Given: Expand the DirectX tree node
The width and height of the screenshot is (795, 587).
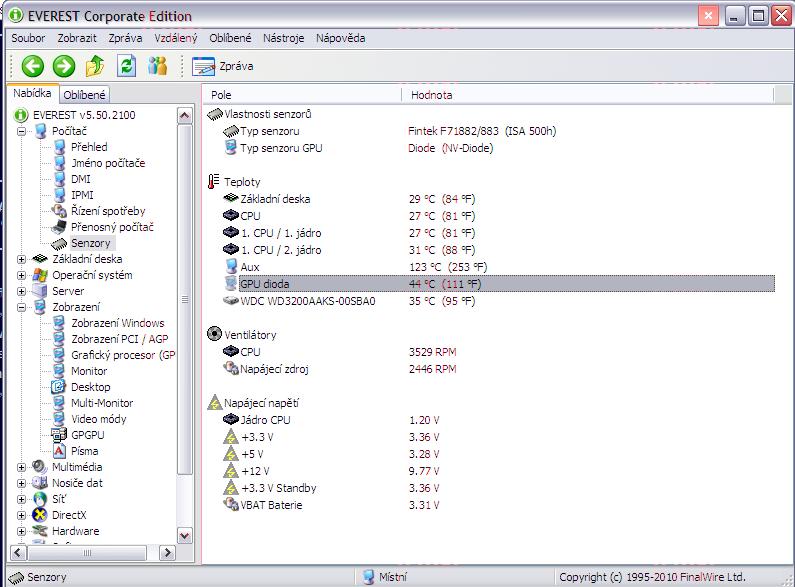Looking at the screenshot, I should [x=21, y=515].
